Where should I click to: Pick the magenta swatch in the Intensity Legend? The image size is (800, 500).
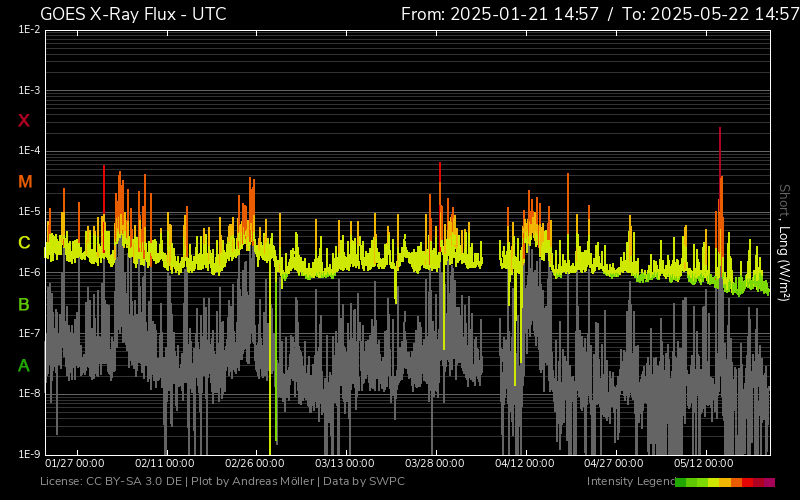point(769,482)
